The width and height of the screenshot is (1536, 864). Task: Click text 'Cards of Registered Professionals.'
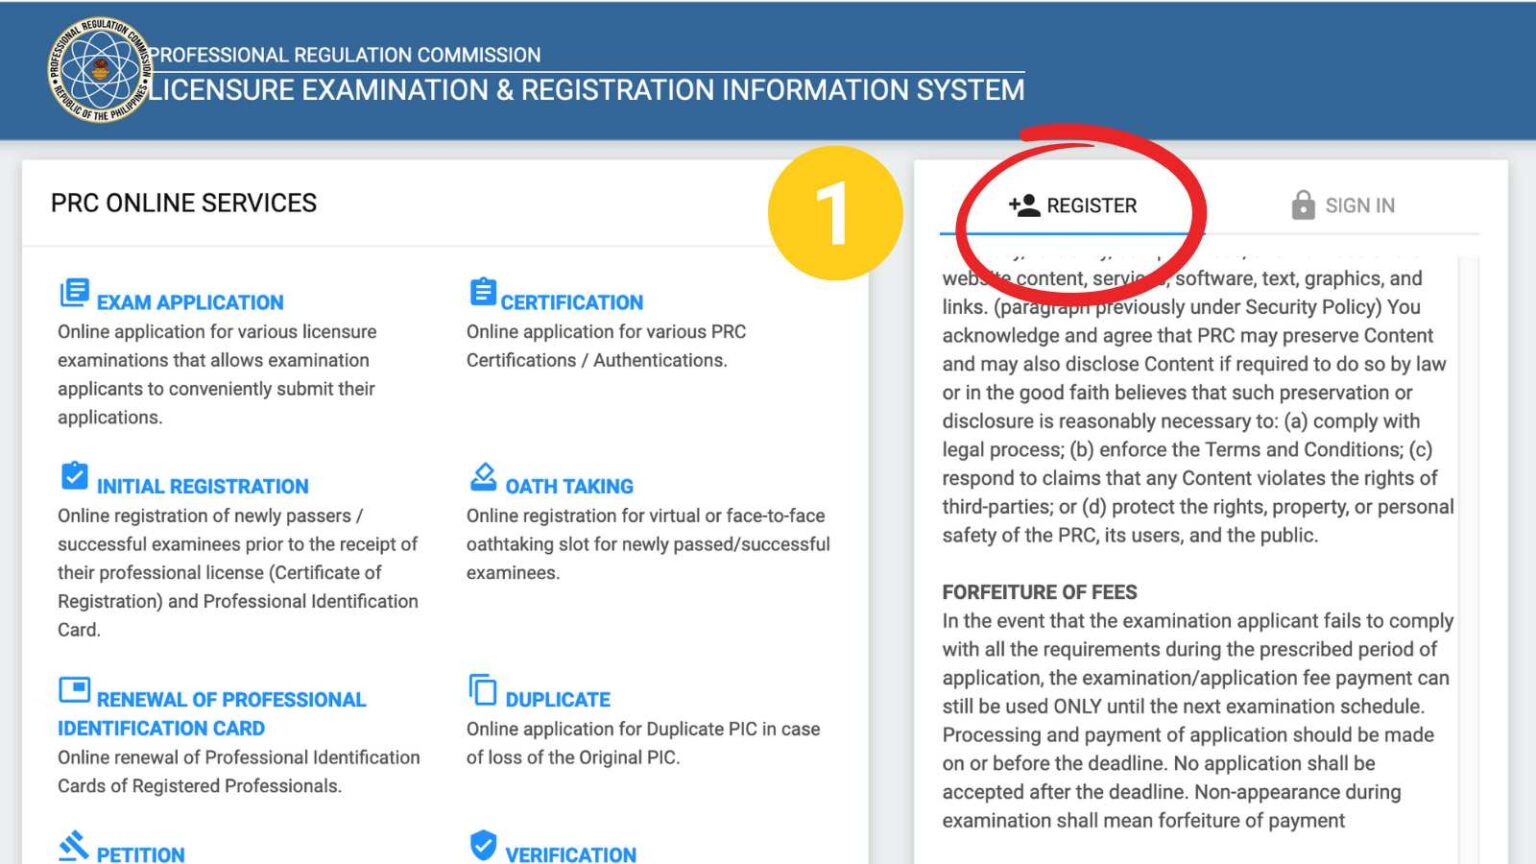coord(199,786)
